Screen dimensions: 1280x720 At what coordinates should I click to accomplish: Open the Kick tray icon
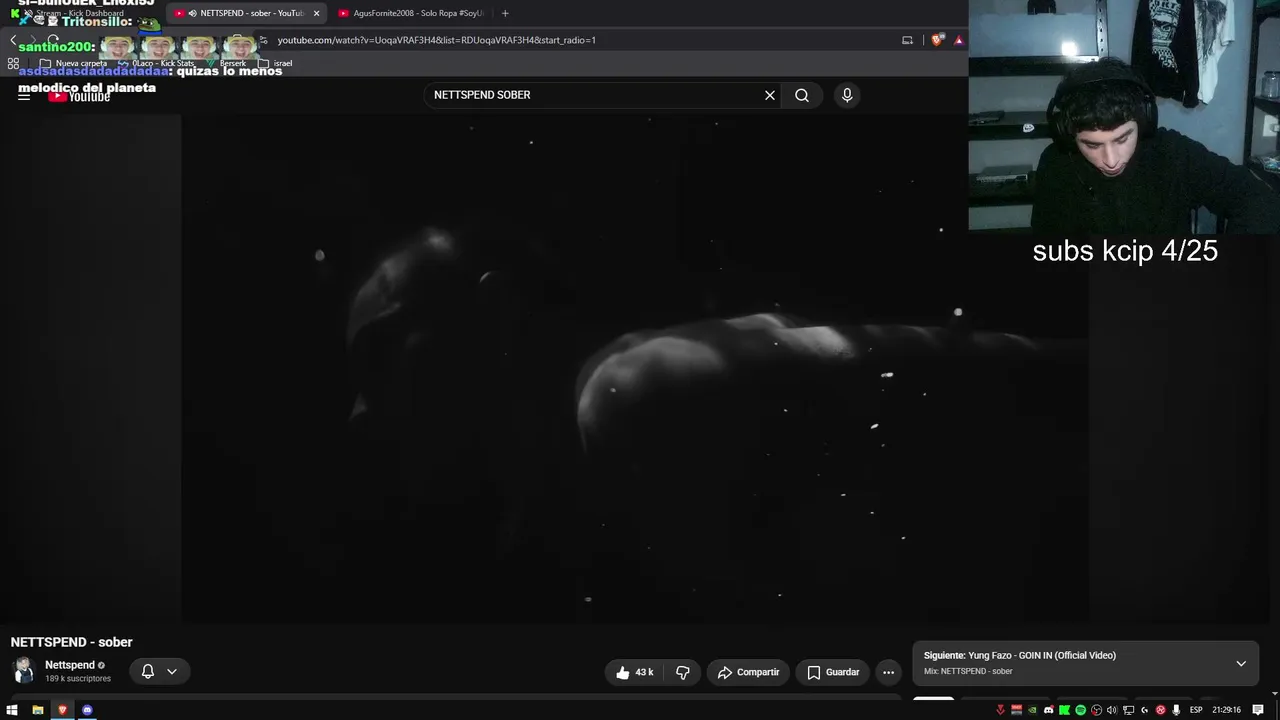click(x=1064, y=710)
